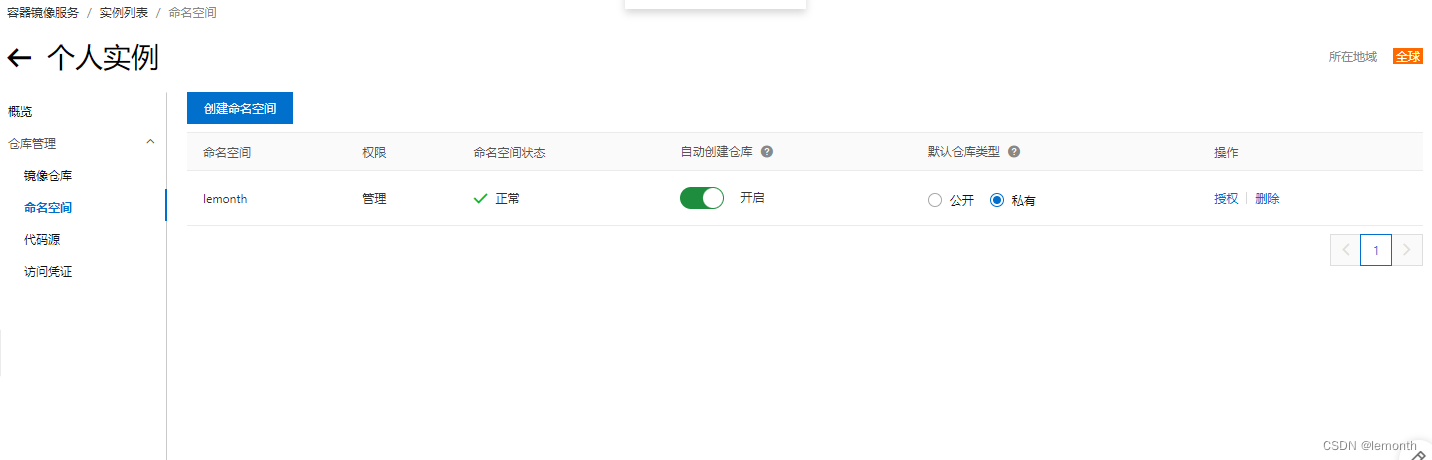The height and width of the screenshot is (460, 1432).
Task: Open 访问凭证 in the sidebar
Action: pyautogui.click(x=48, y=272)
